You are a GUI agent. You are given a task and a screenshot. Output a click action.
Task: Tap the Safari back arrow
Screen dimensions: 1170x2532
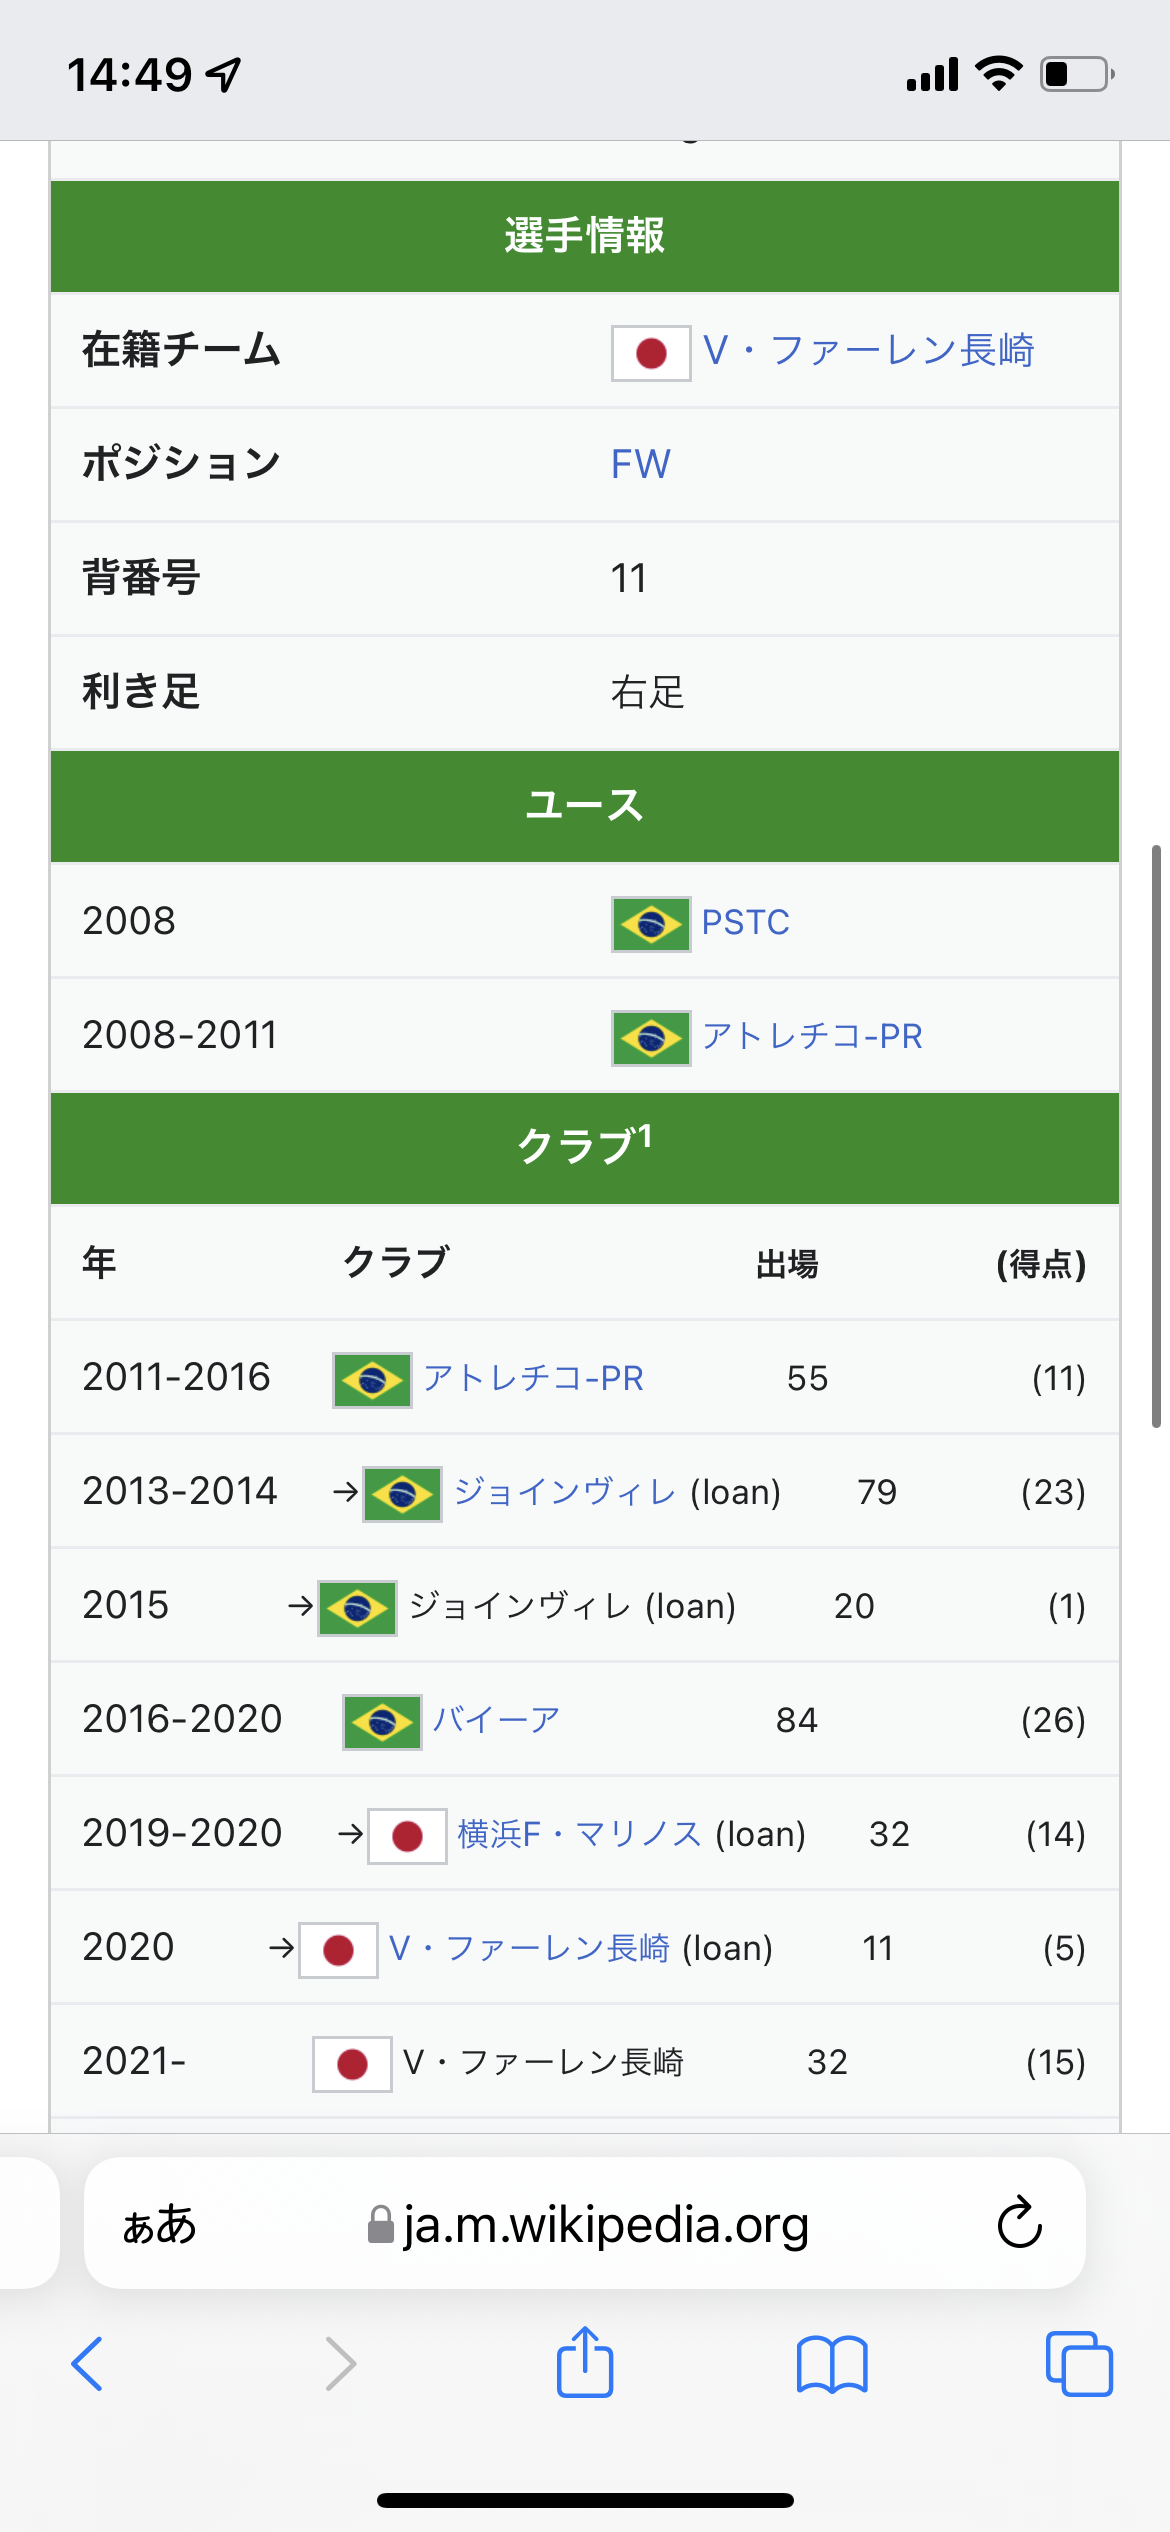[x=88, y=2364]
